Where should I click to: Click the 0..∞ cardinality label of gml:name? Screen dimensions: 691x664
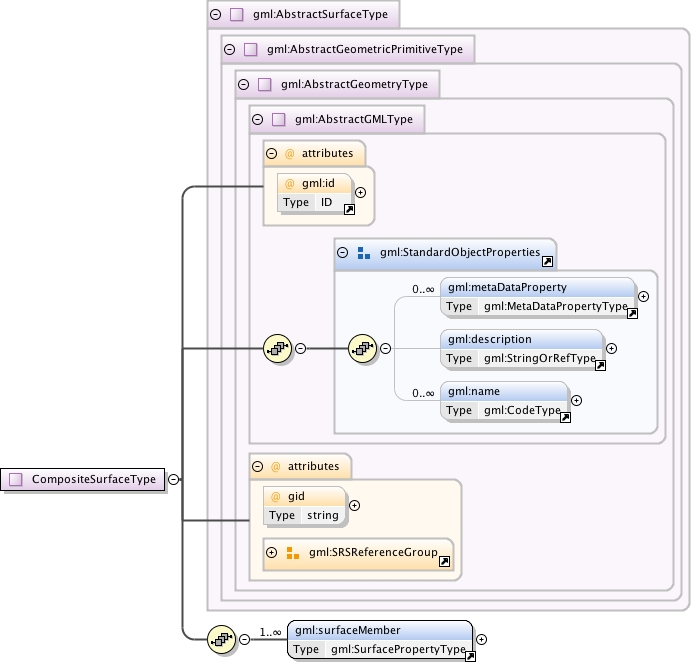[x=423, y=393]
